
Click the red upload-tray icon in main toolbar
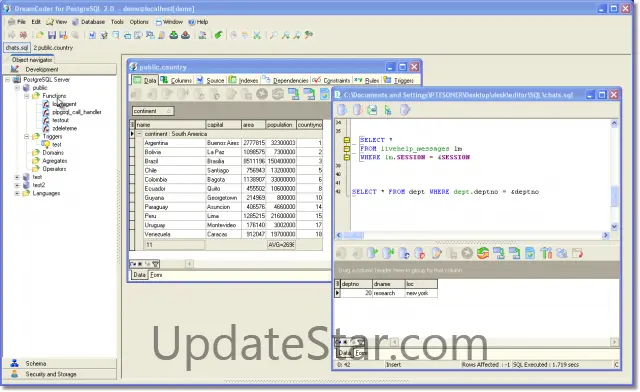pyautogui.click(x=185, y=35)
